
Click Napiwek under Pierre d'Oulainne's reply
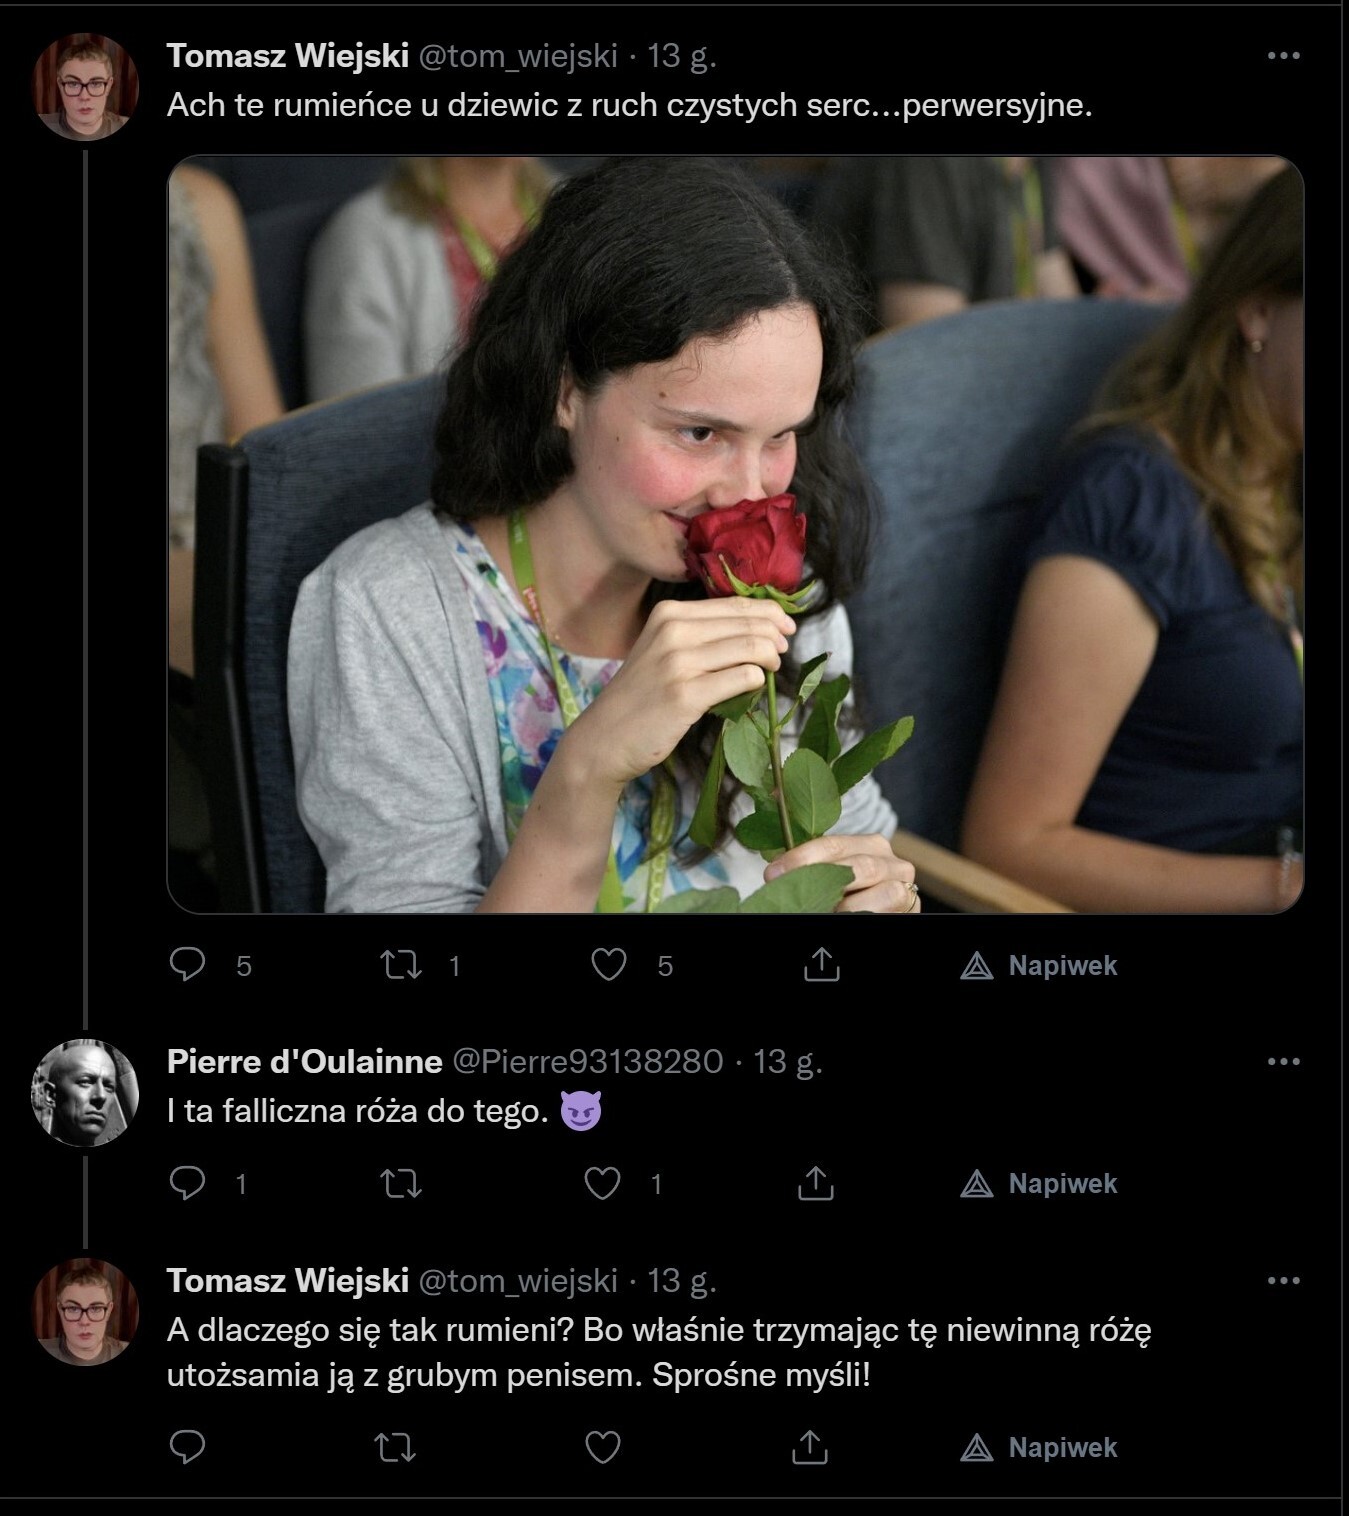pos(1039,1184)
